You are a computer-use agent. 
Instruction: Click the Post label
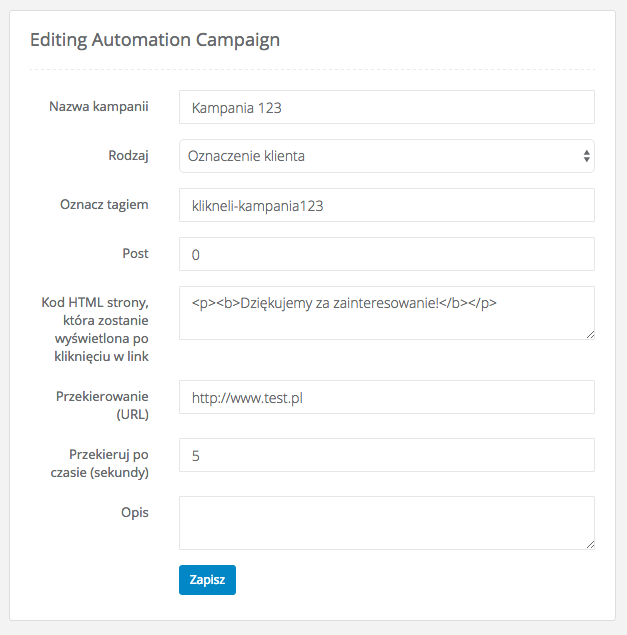pos(135,254)
